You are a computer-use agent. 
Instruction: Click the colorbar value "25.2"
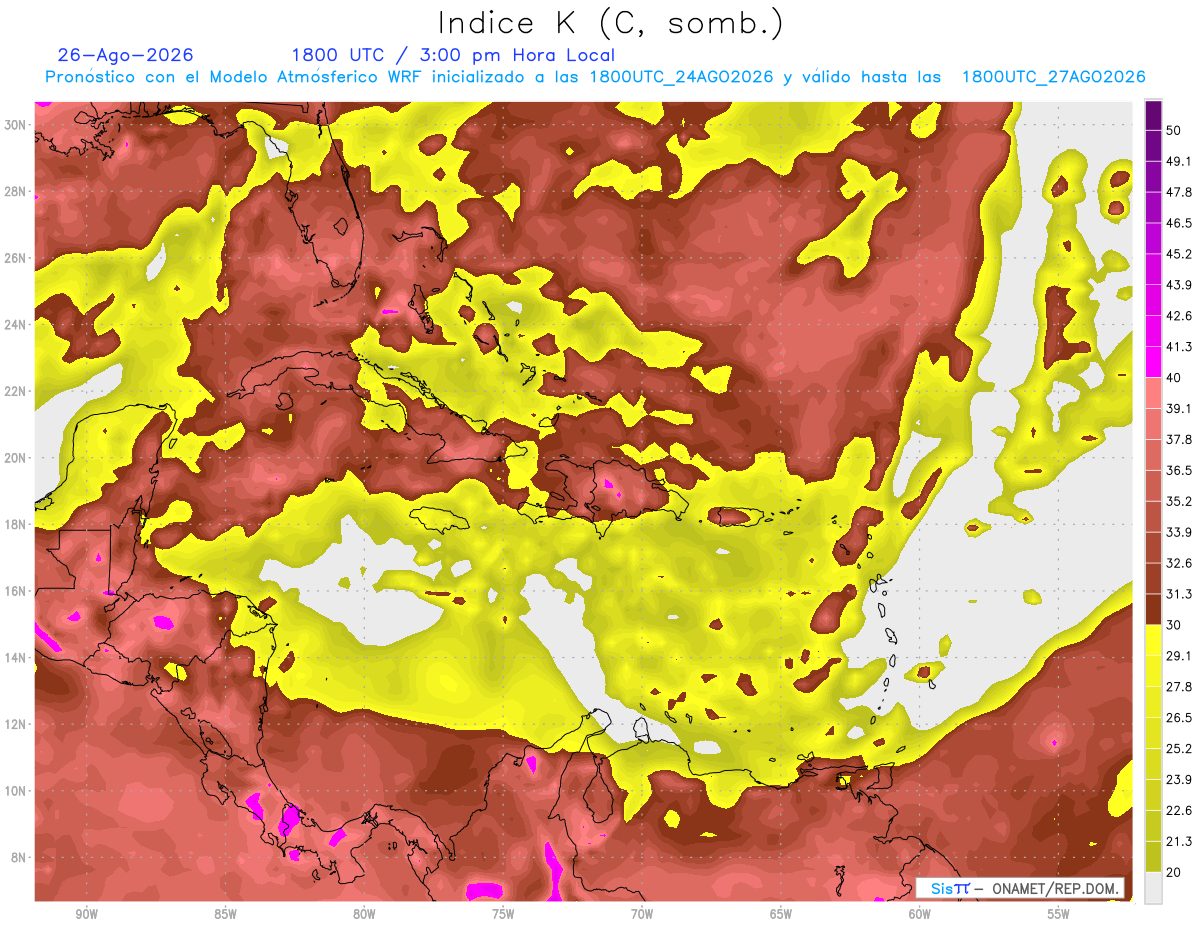(x=1179, y=749)
